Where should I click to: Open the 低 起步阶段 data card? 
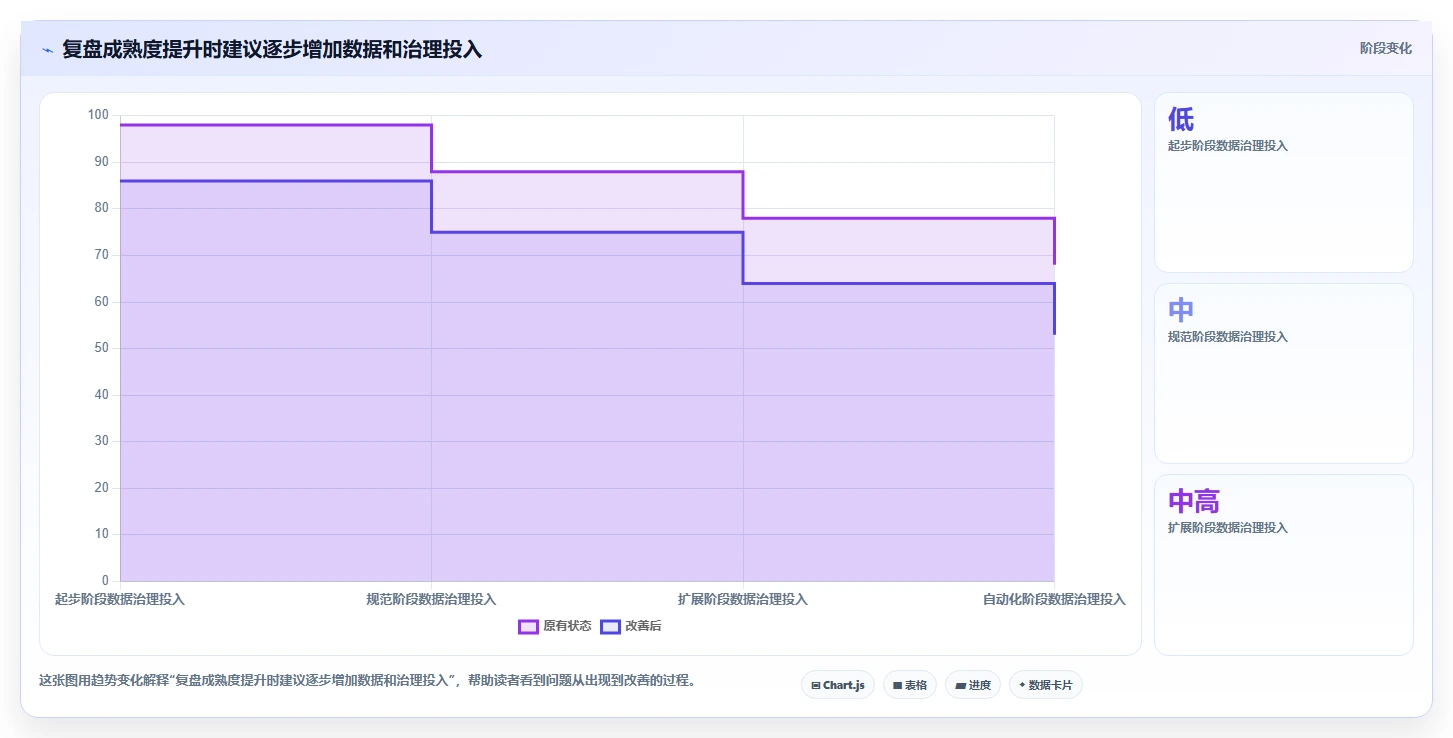[1284, 182]
